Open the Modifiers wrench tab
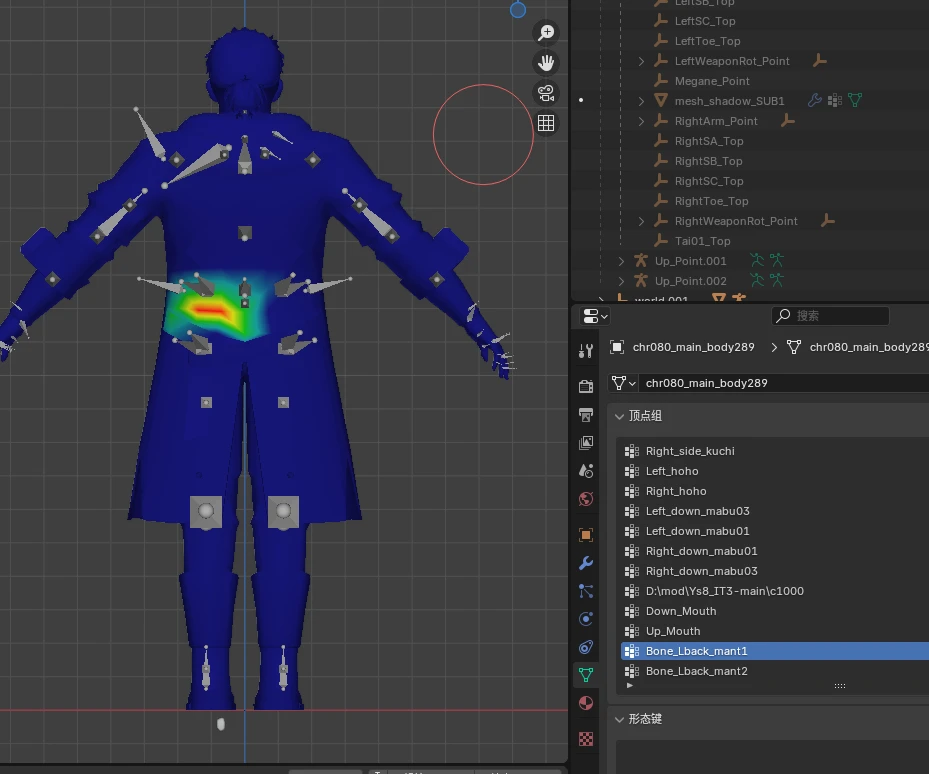Viewport: 929px width, 774px height. (586, 562)
